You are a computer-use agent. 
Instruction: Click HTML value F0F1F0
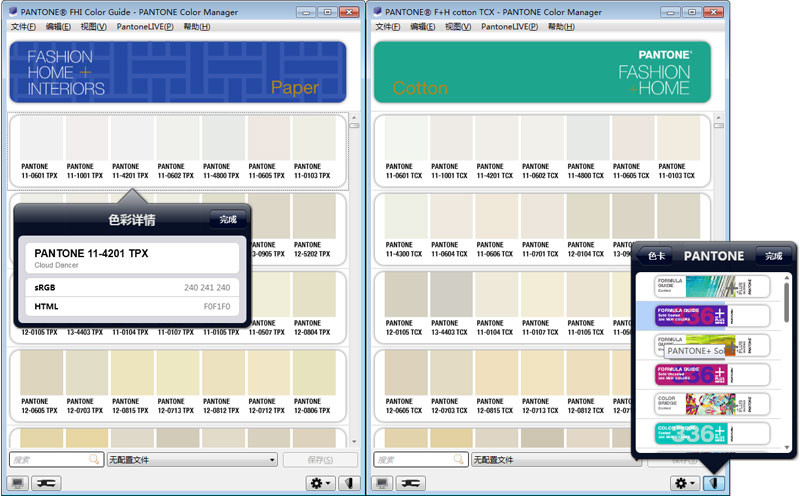pos(217,307)
